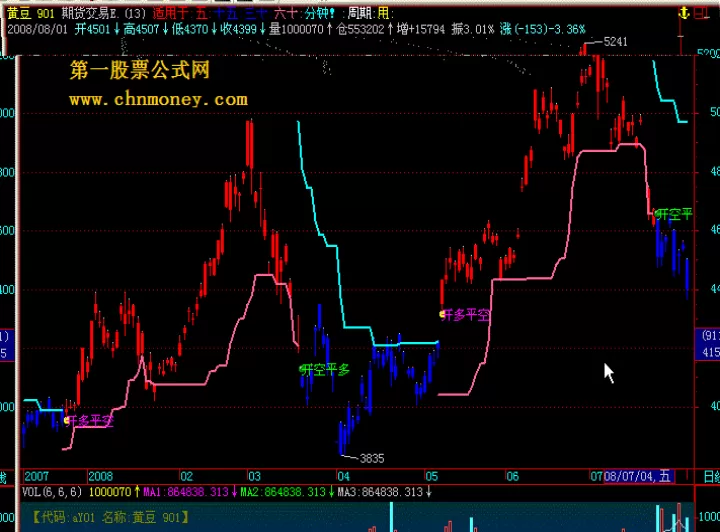The image size is (720, 532).
Task: Select the '2008' timeline label
Action: (x=101, y=476)
